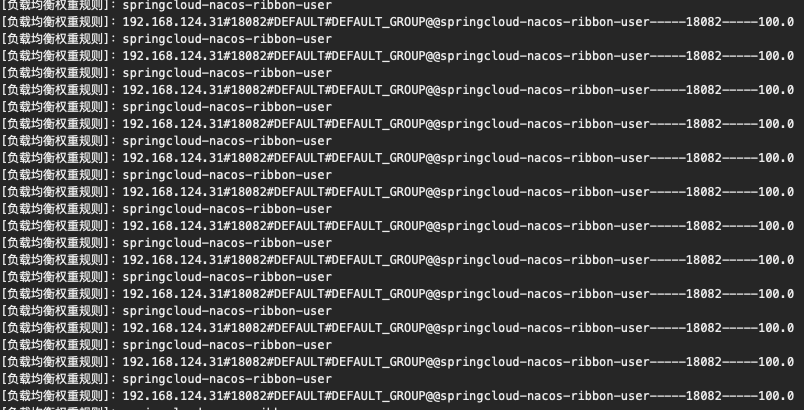804x410 pixels.
Task: Click second 18082 port value in topmost IP line
Action: tap(704, 22)
